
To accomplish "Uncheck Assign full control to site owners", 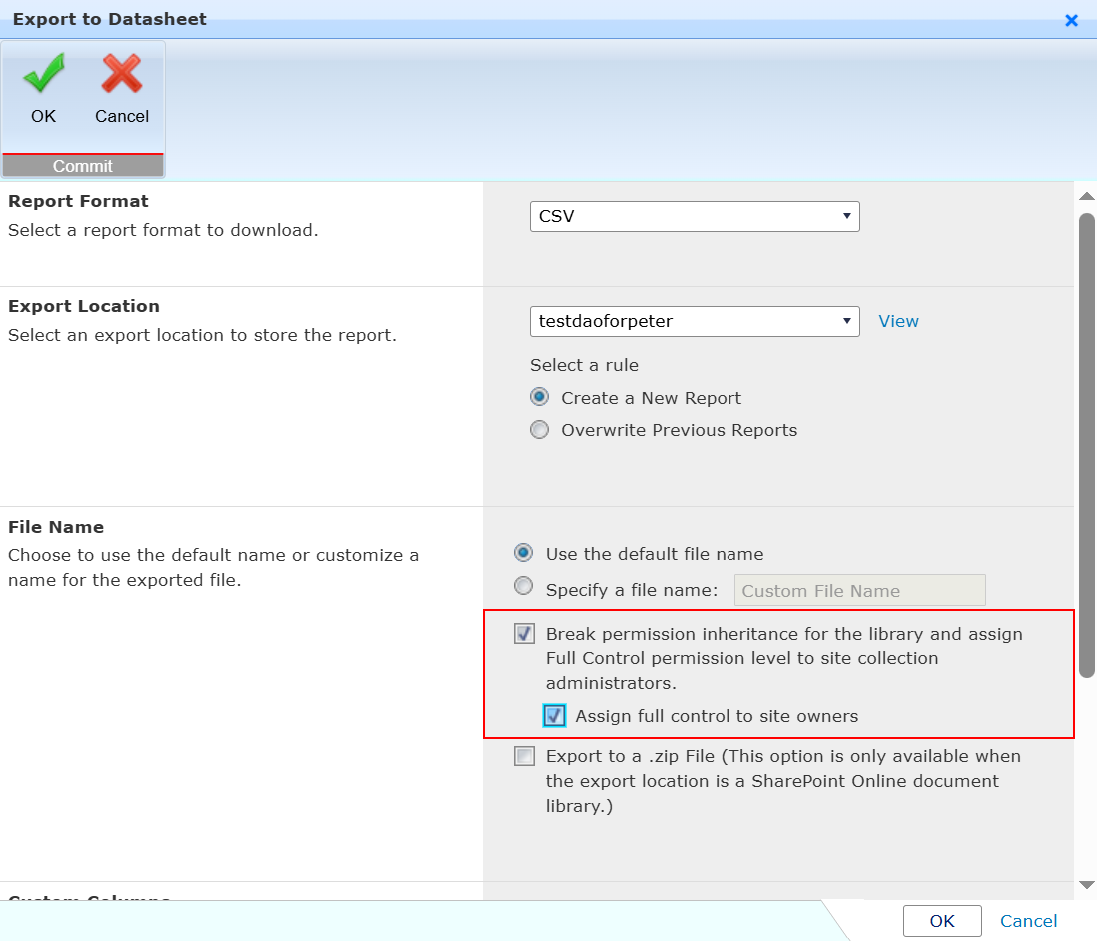I will click(x=554, y=714).
